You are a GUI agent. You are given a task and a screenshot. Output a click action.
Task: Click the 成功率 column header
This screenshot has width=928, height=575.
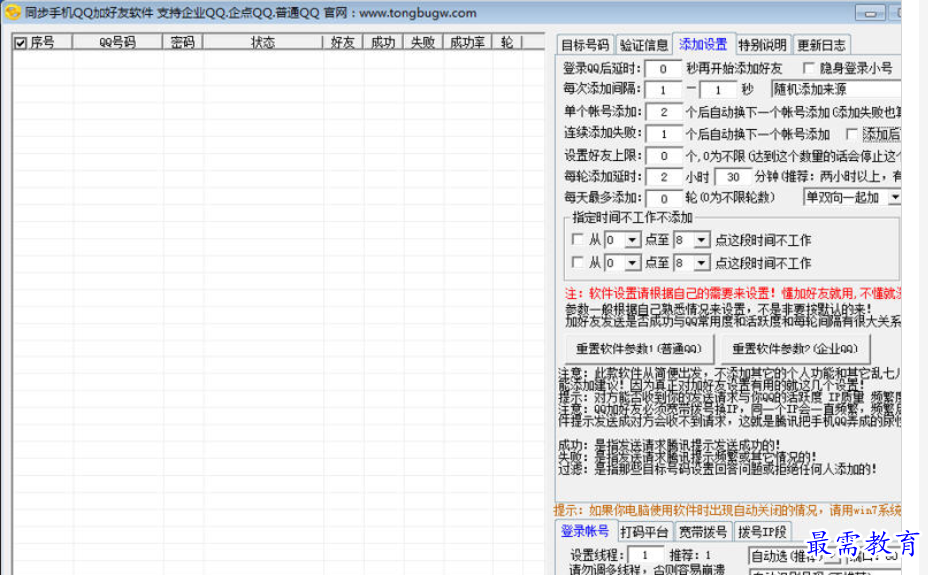(x=467, y=42)
